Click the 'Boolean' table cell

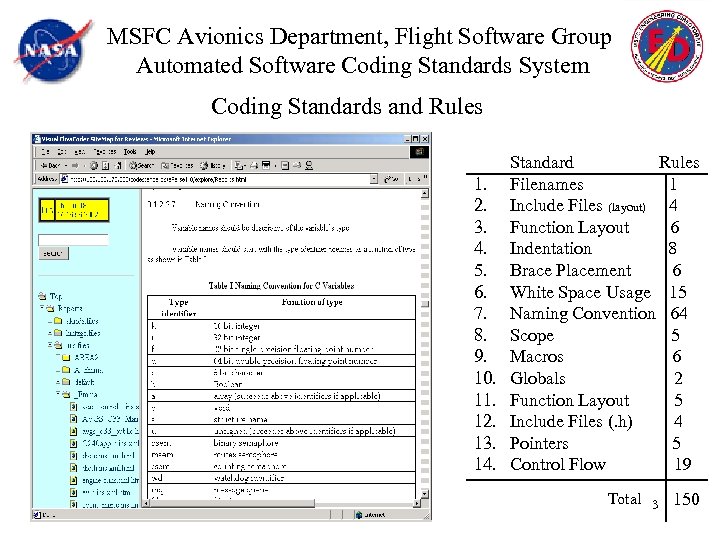(228, 384)
